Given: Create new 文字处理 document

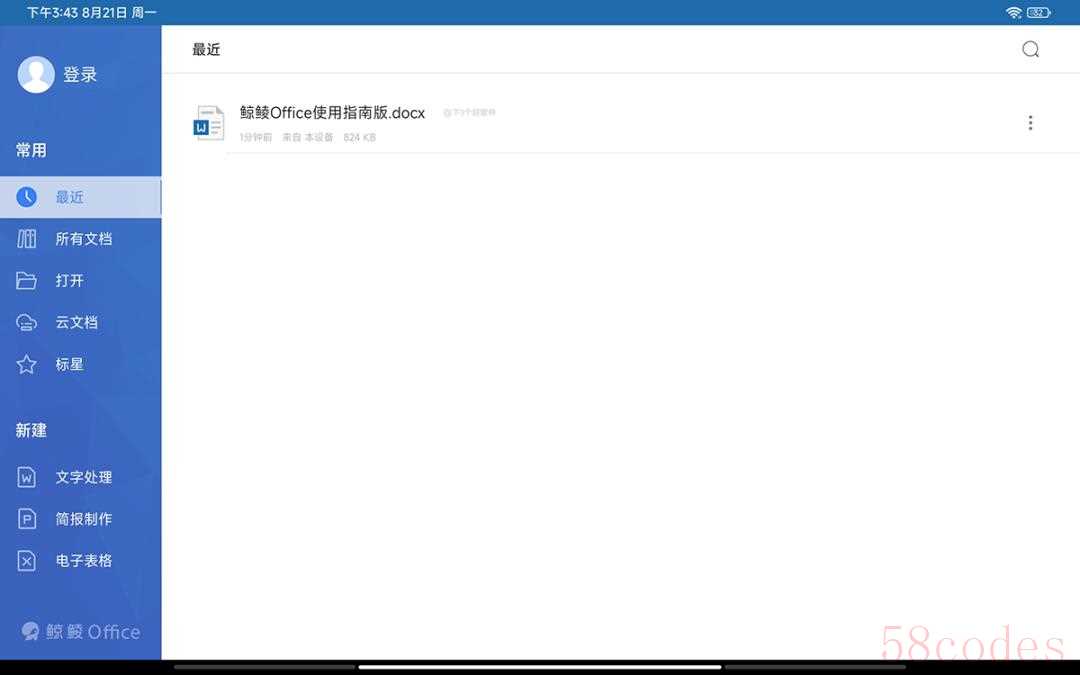Looking at the screenshot, I should pyautogui.click(x=81, y=477).
